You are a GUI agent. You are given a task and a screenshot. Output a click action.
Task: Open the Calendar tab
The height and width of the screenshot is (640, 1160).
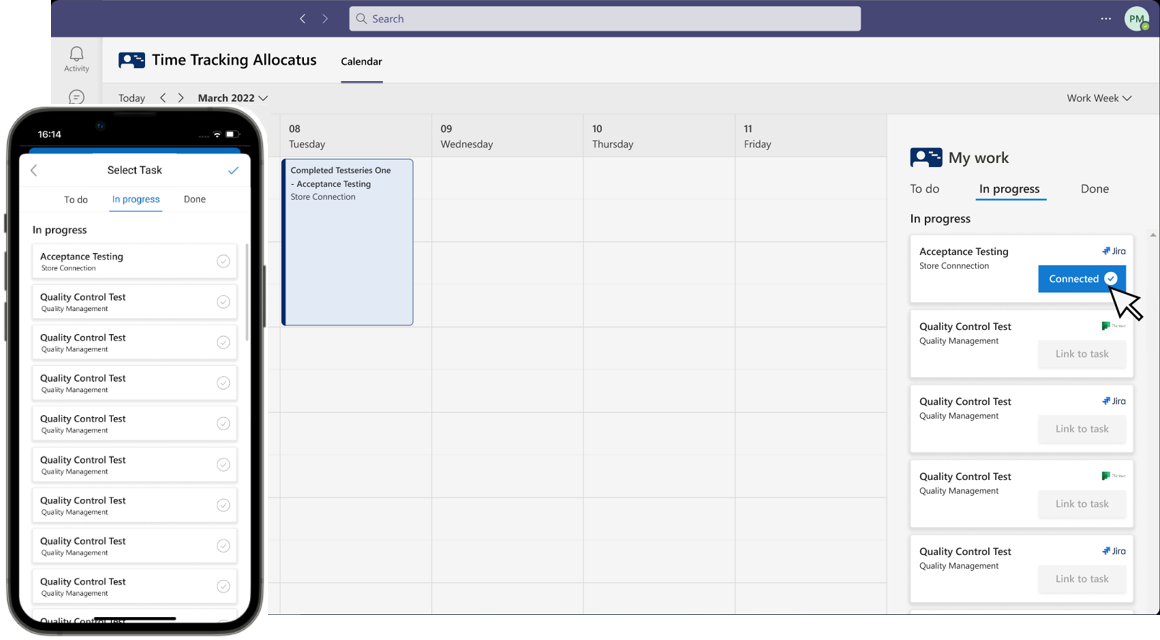tap(361, 61)
